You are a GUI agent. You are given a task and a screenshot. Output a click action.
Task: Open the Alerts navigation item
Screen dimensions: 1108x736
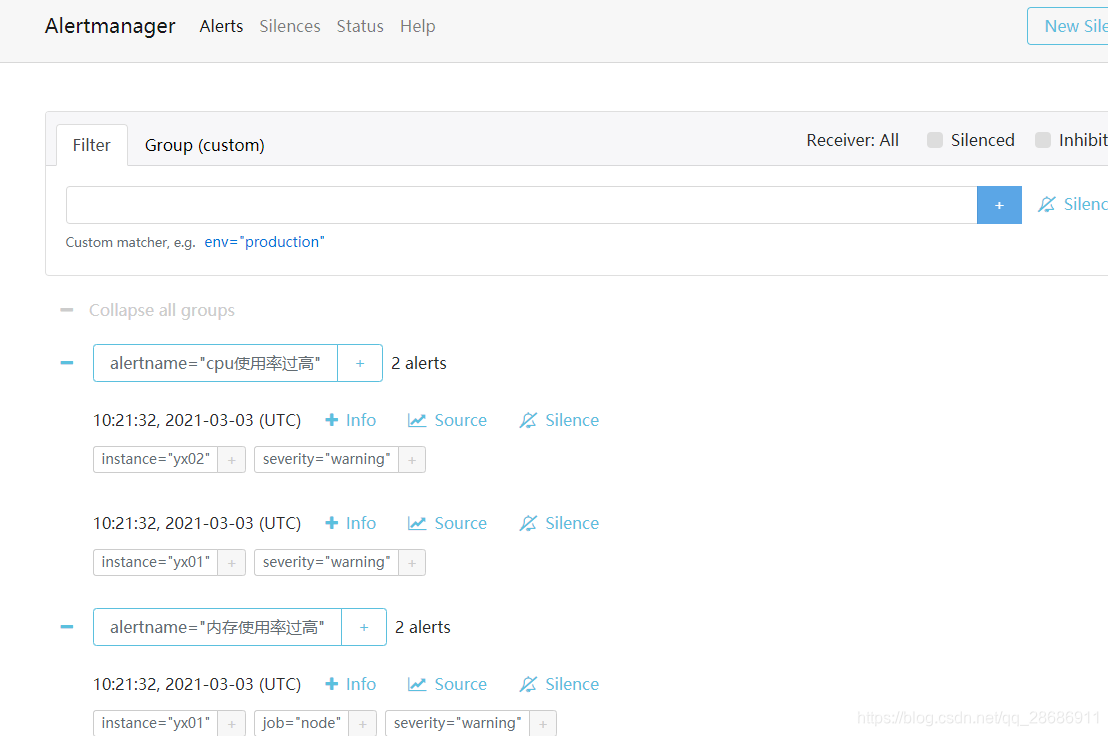221,26
